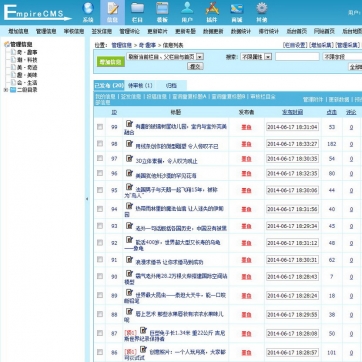Open the comment count link for ID 99

[351, 127]
